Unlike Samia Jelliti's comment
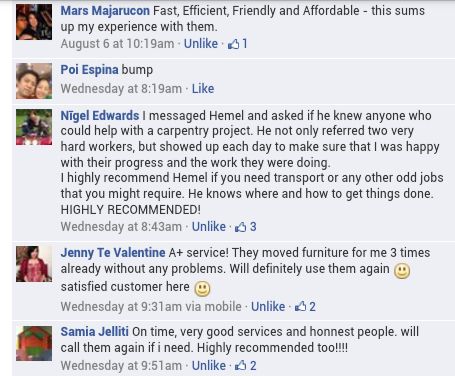This screenshot has width=455, height=376. 209,366
